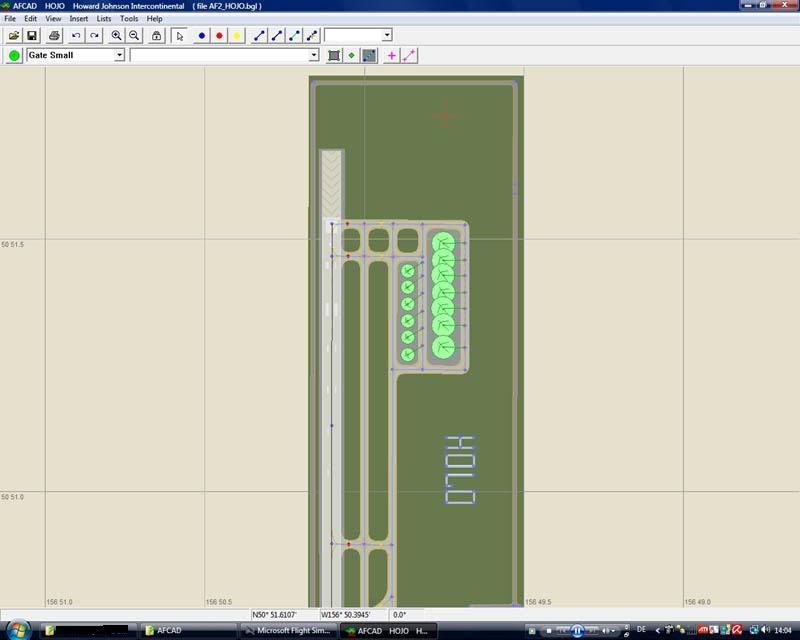Click the W156° 50.3945' longitude readout

pos(345,615)
